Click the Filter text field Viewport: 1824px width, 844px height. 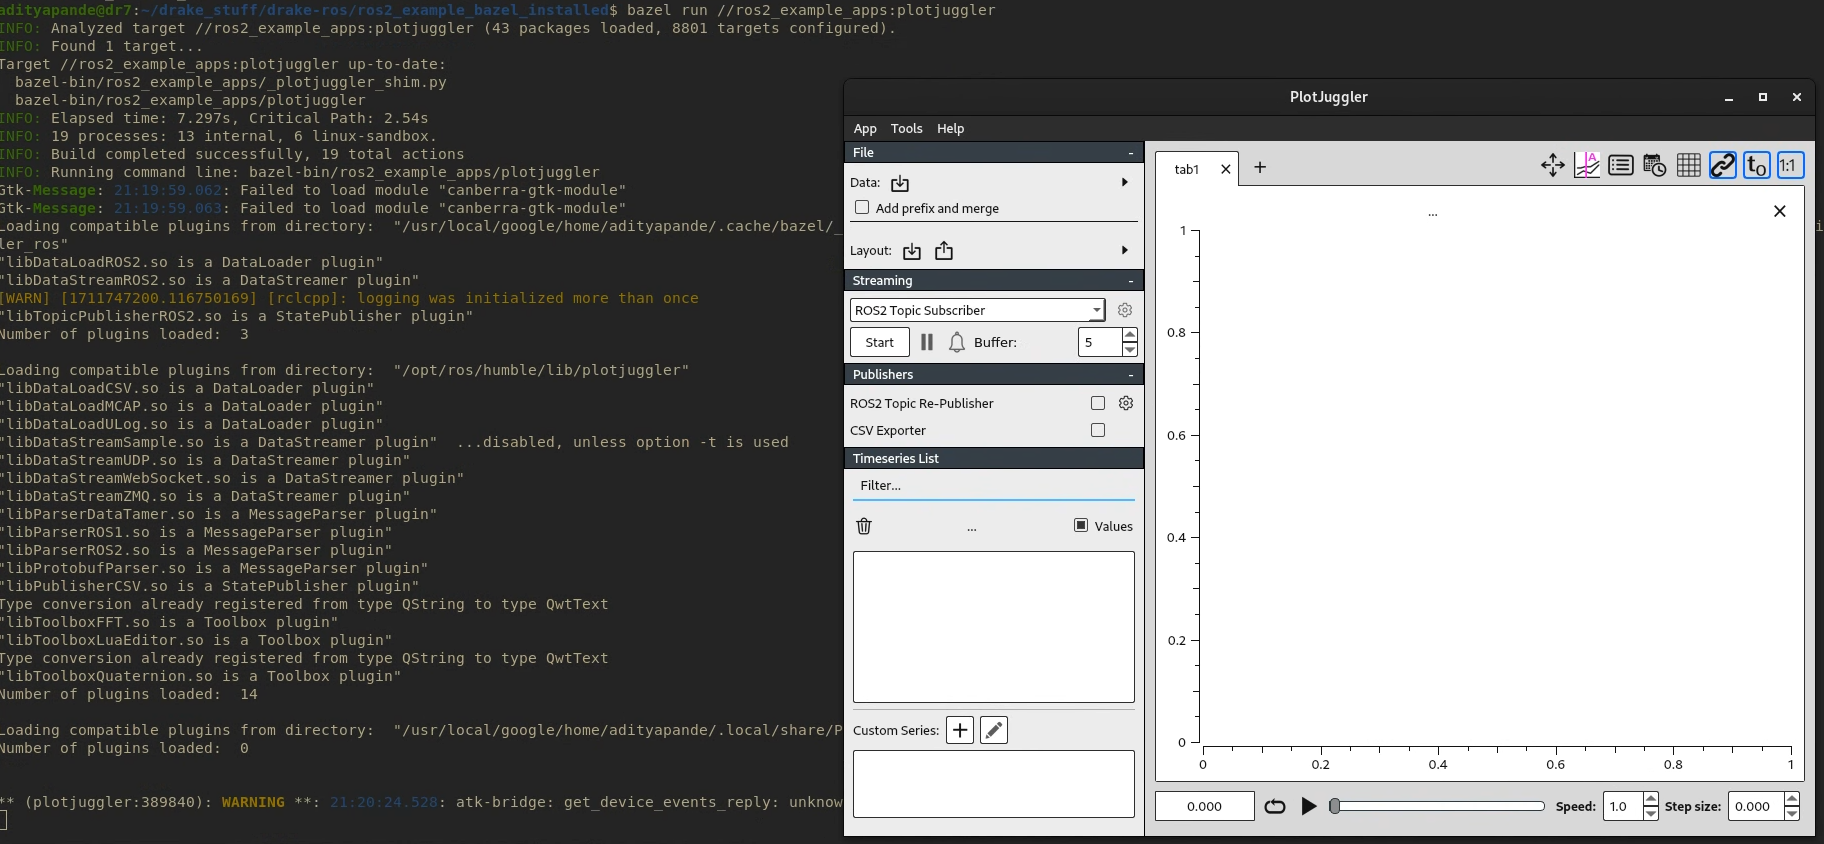click(x=994, y=485)
